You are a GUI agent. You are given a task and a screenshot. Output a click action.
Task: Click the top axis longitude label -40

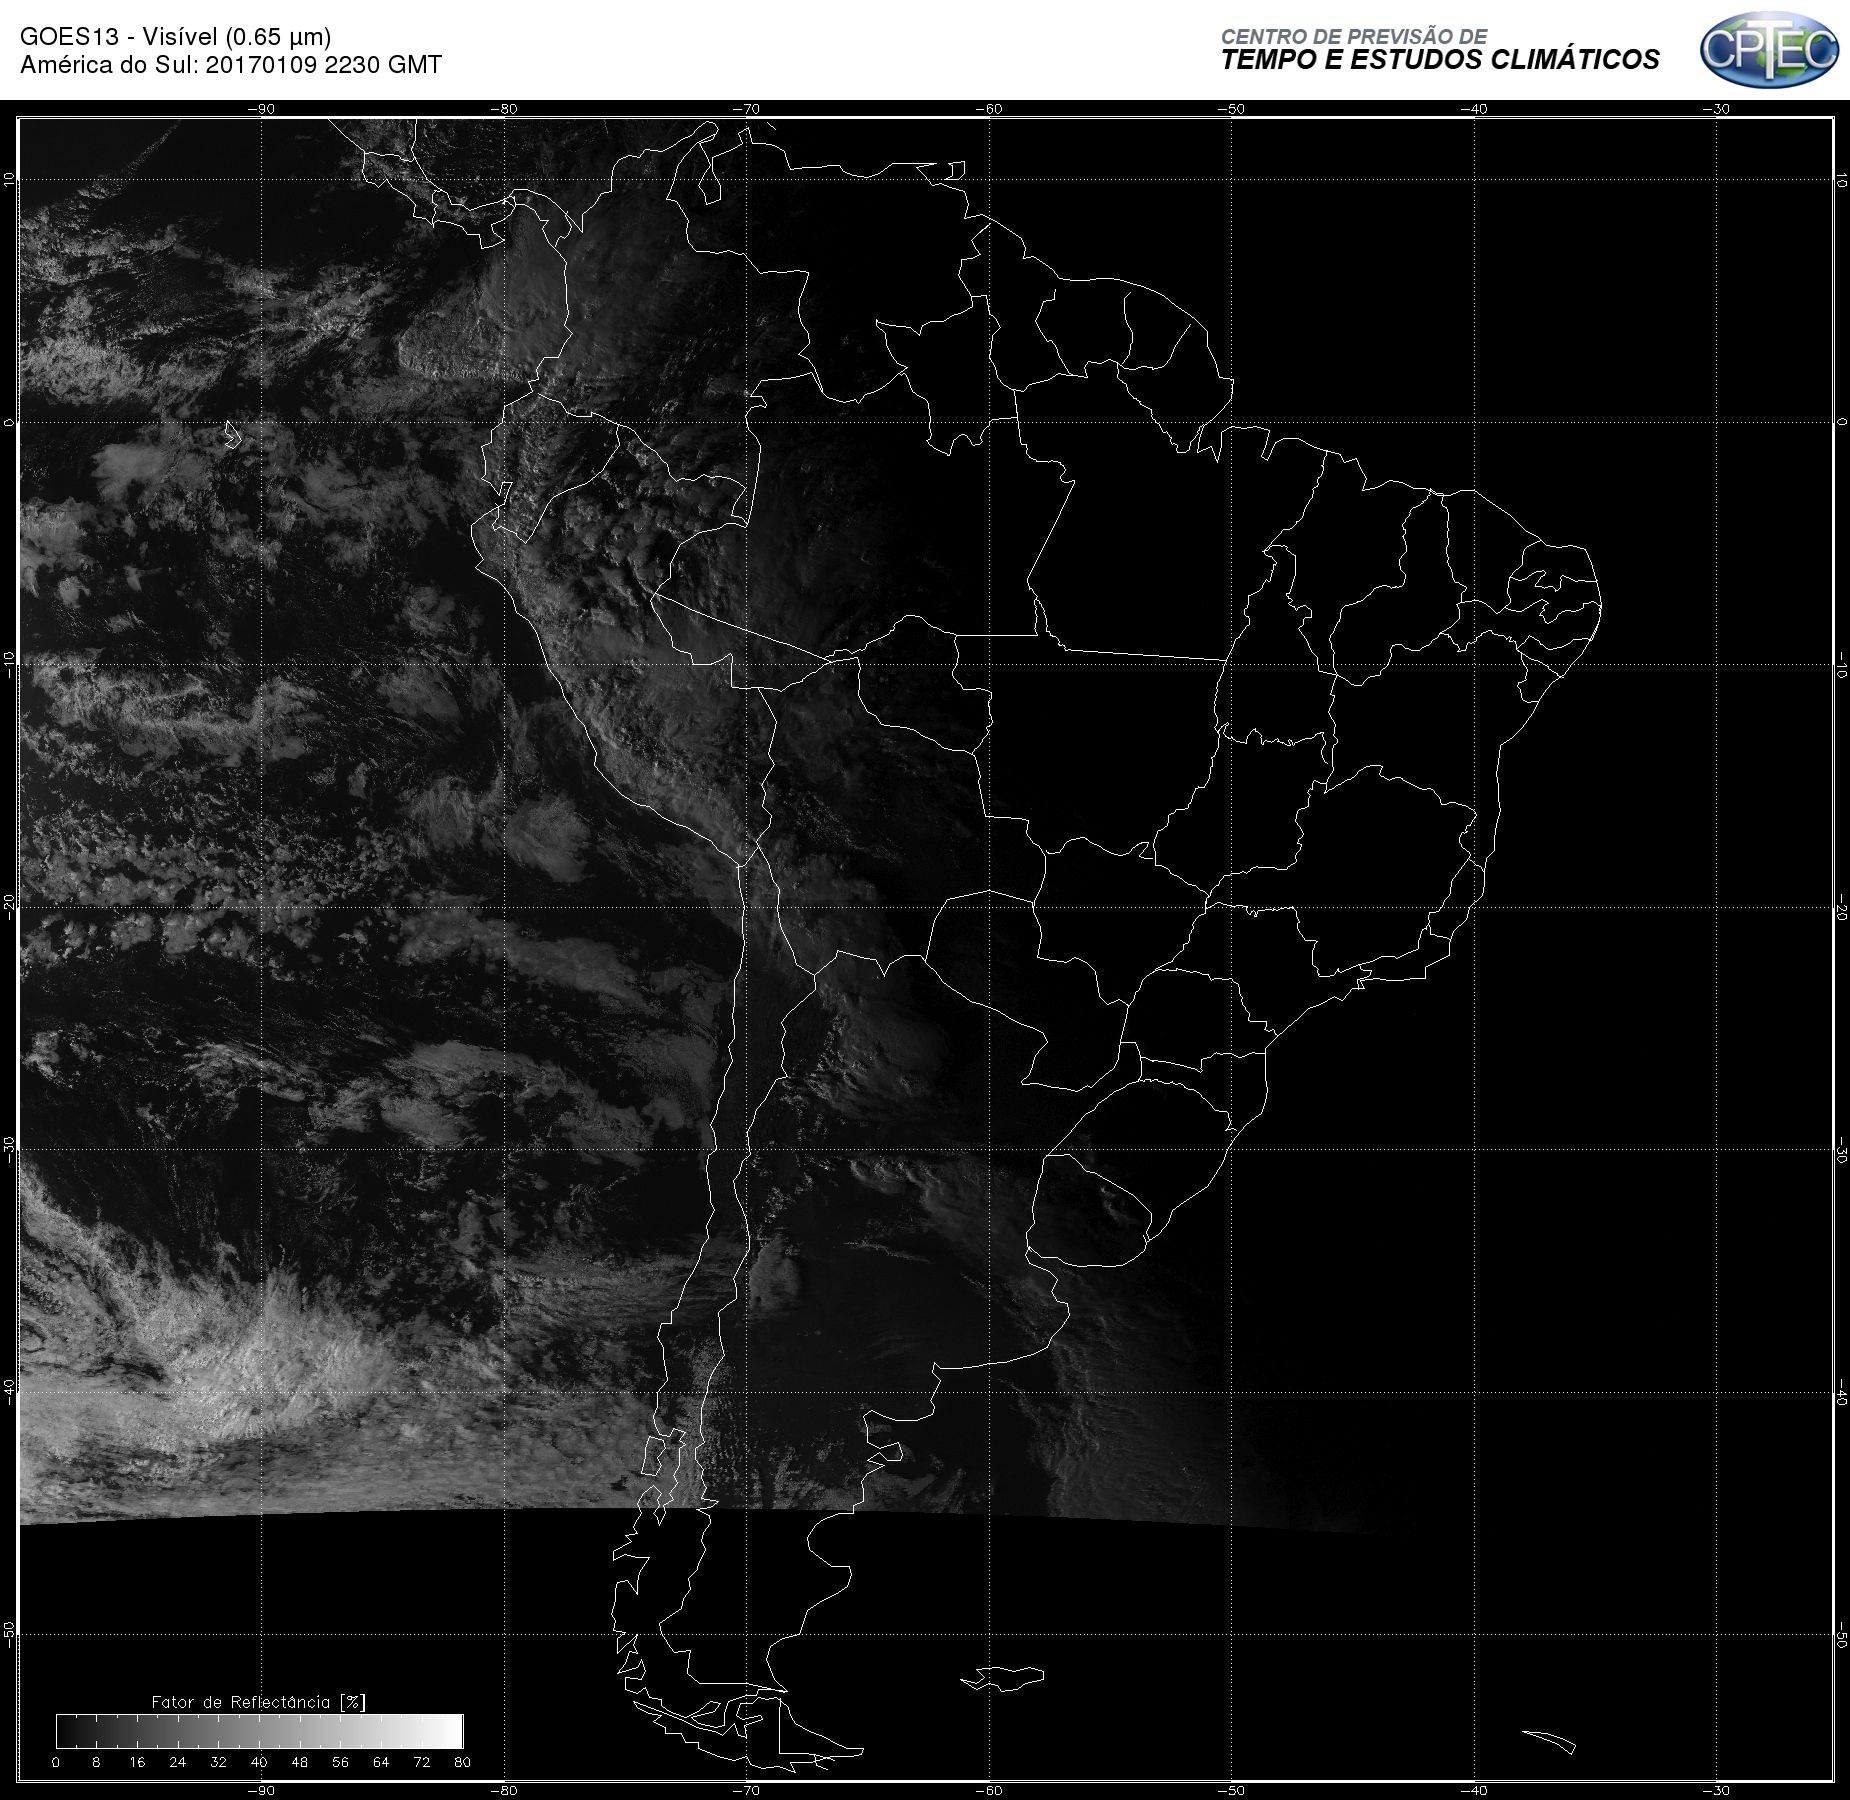1473,109
